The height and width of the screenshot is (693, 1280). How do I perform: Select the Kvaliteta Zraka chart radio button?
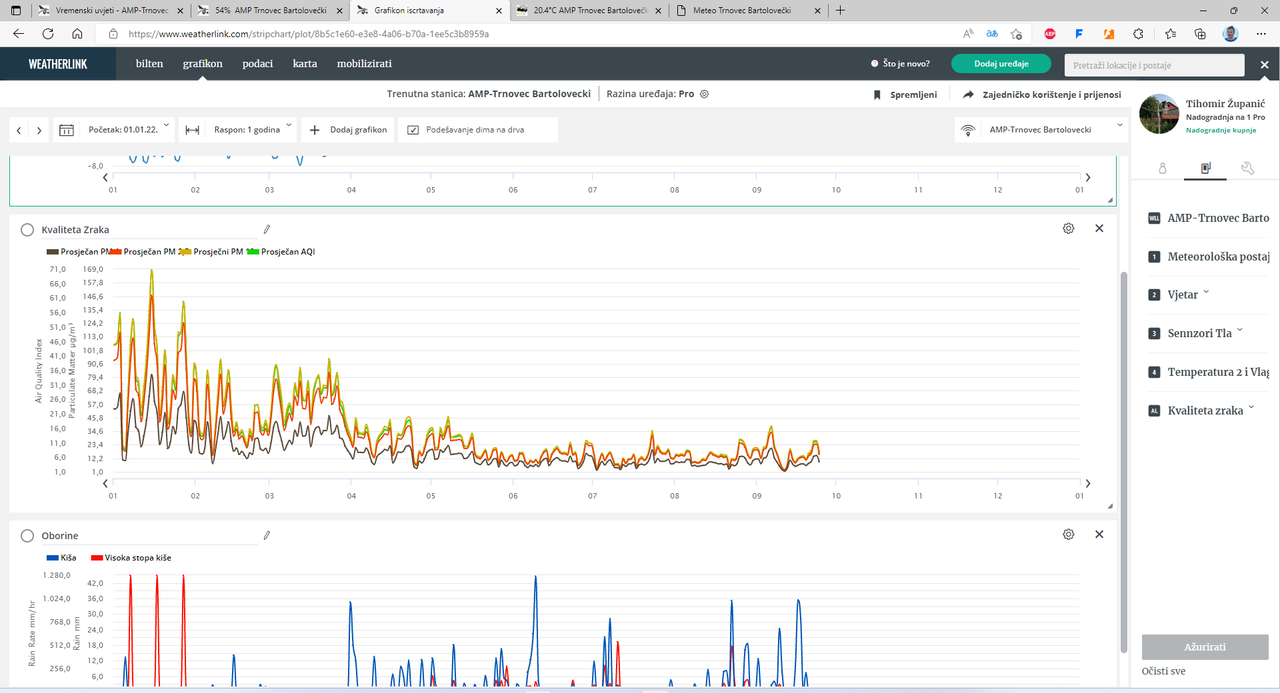pos(27,229)
